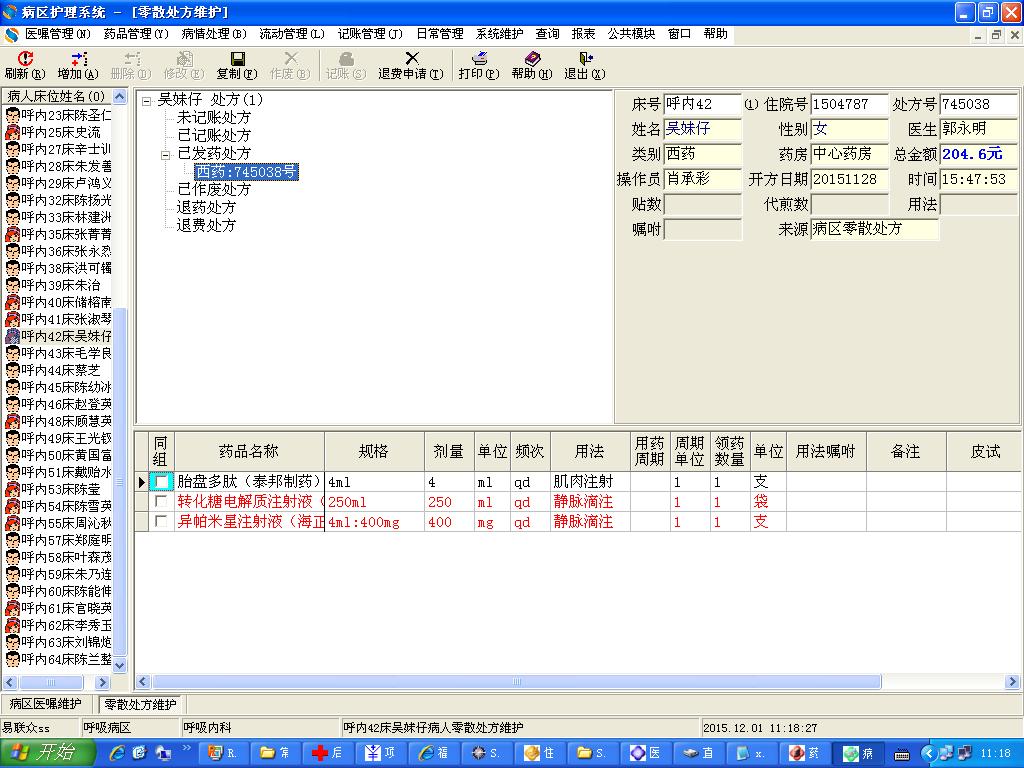Select 已记账处方 tree item
Viewport: 1024px width, 768px height.
214,135
